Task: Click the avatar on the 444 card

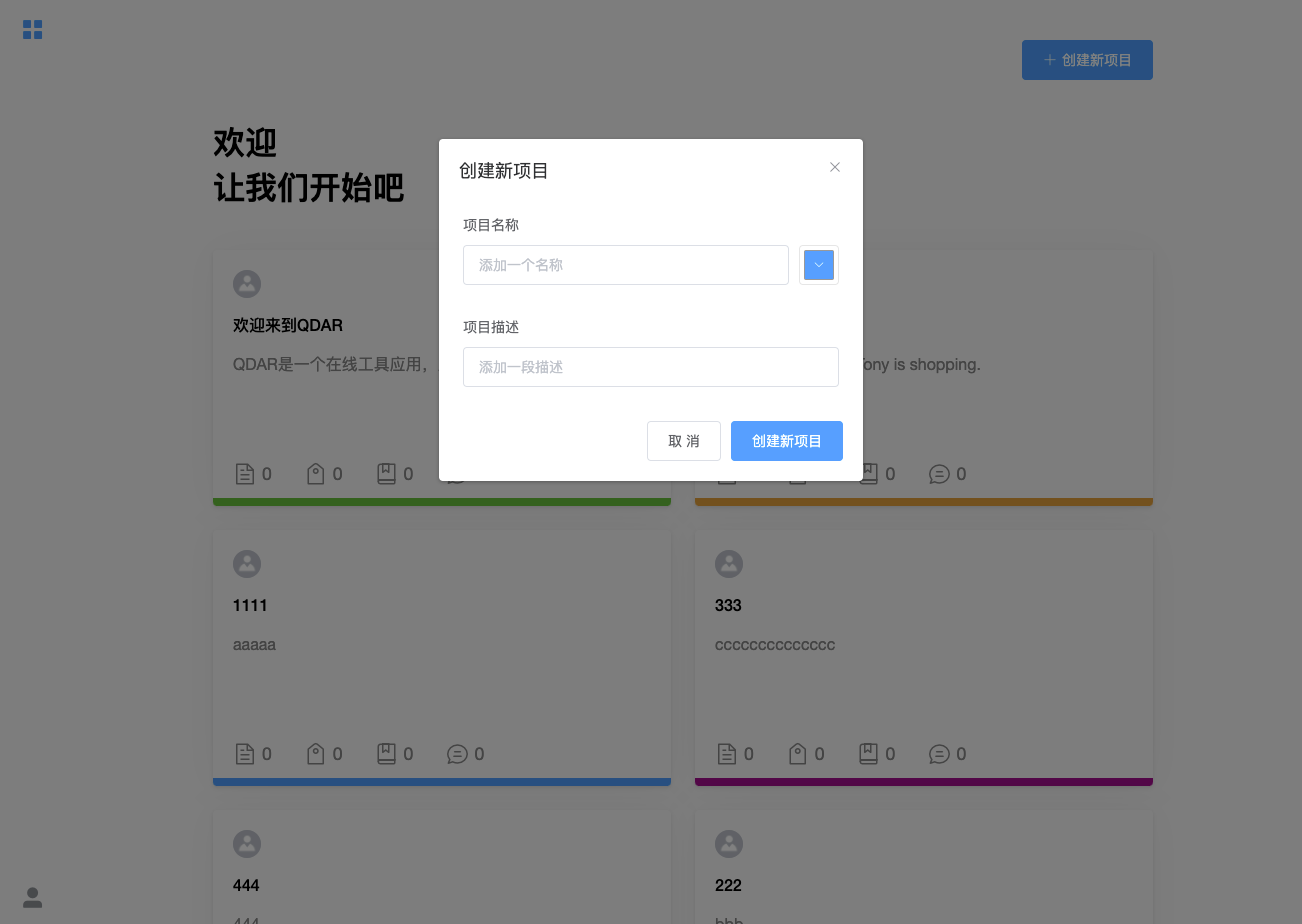Action: tap(247, 843)
